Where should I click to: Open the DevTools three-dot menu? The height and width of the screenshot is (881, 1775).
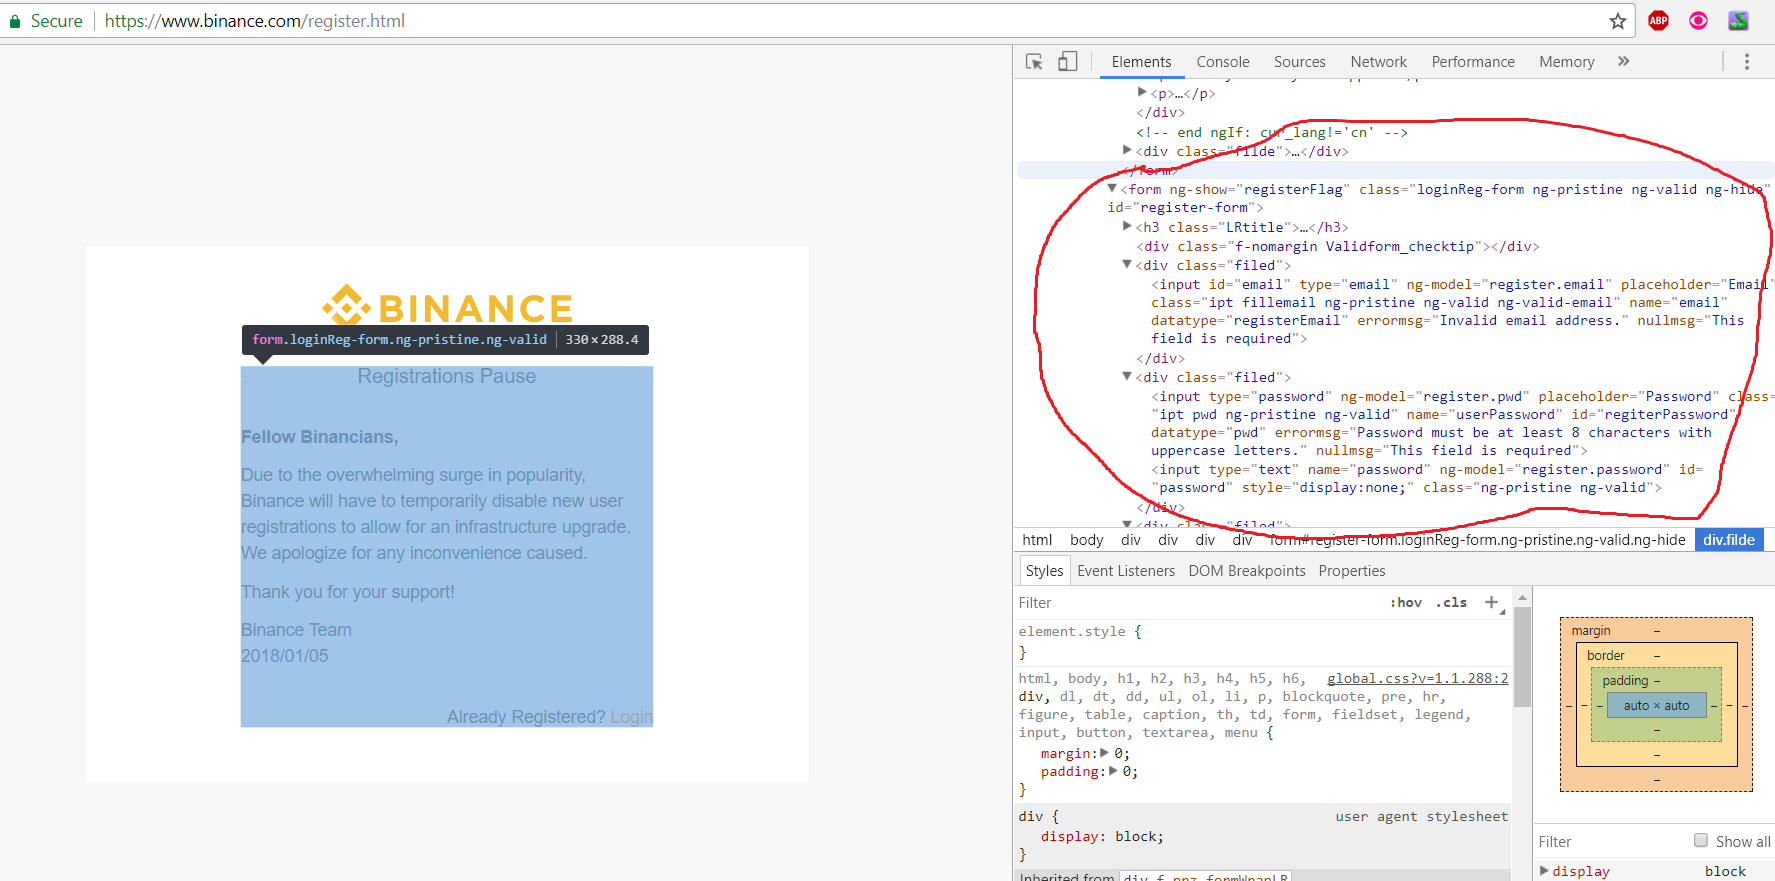click(x=1747, y=62)
